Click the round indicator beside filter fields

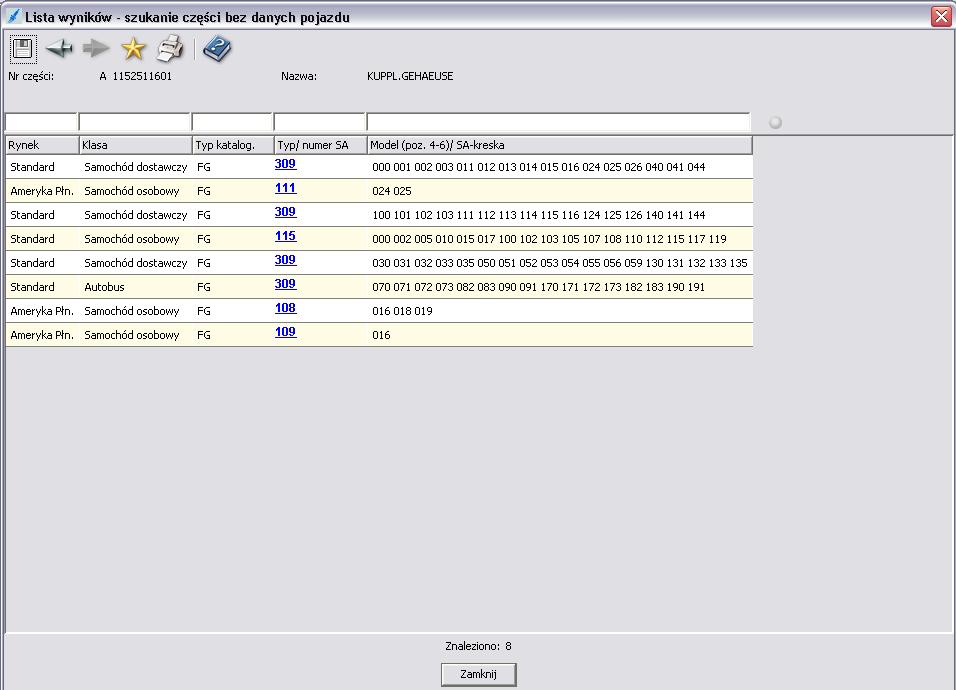[x=775, y=122]
